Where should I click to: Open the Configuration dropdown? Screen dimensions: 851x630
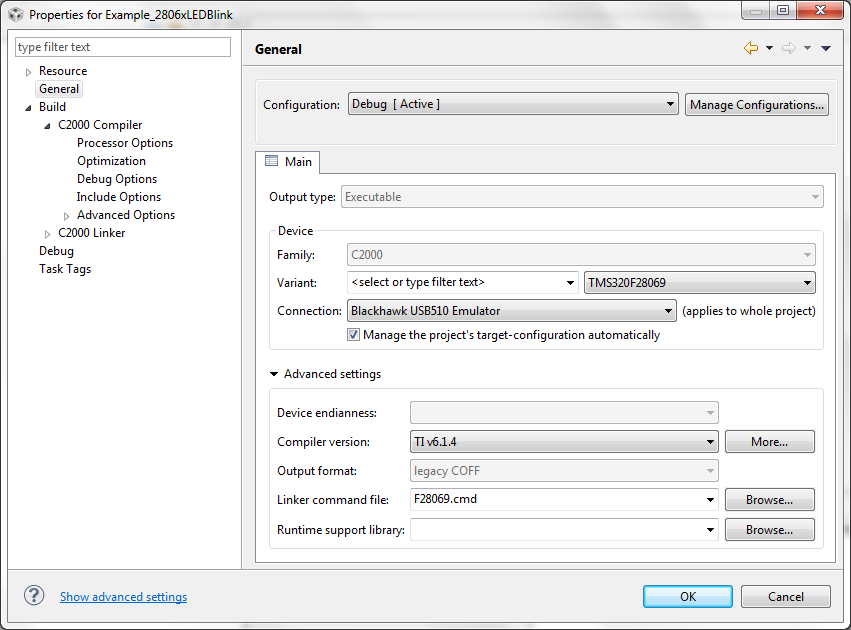(513, 104)
